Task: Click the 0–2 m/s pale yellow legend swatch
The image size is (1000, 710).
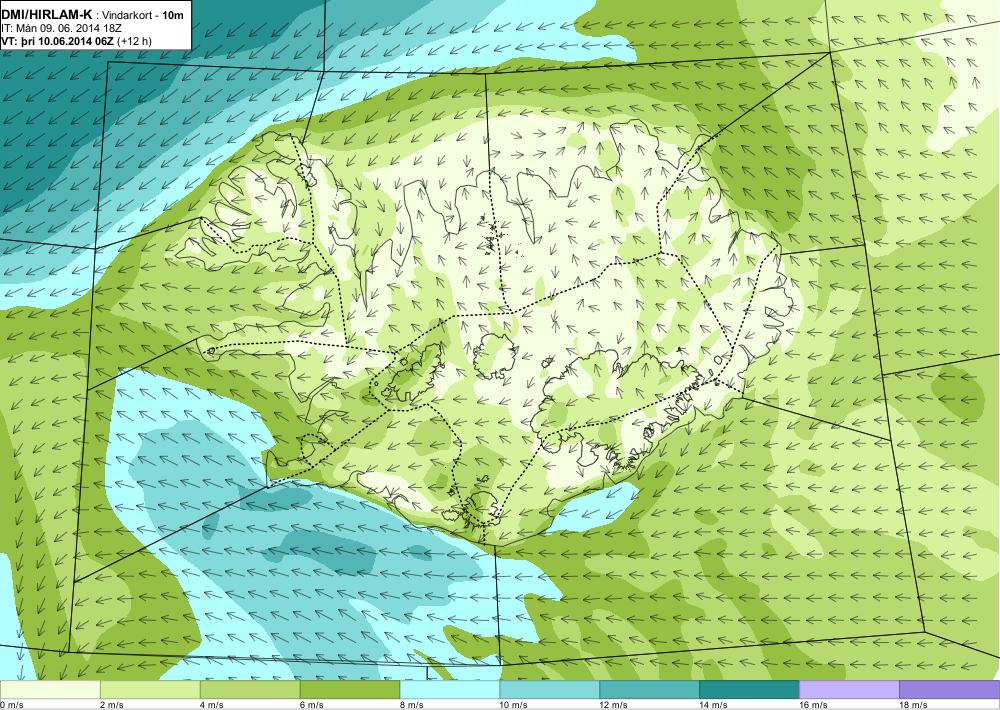Action: click(50, 690)
